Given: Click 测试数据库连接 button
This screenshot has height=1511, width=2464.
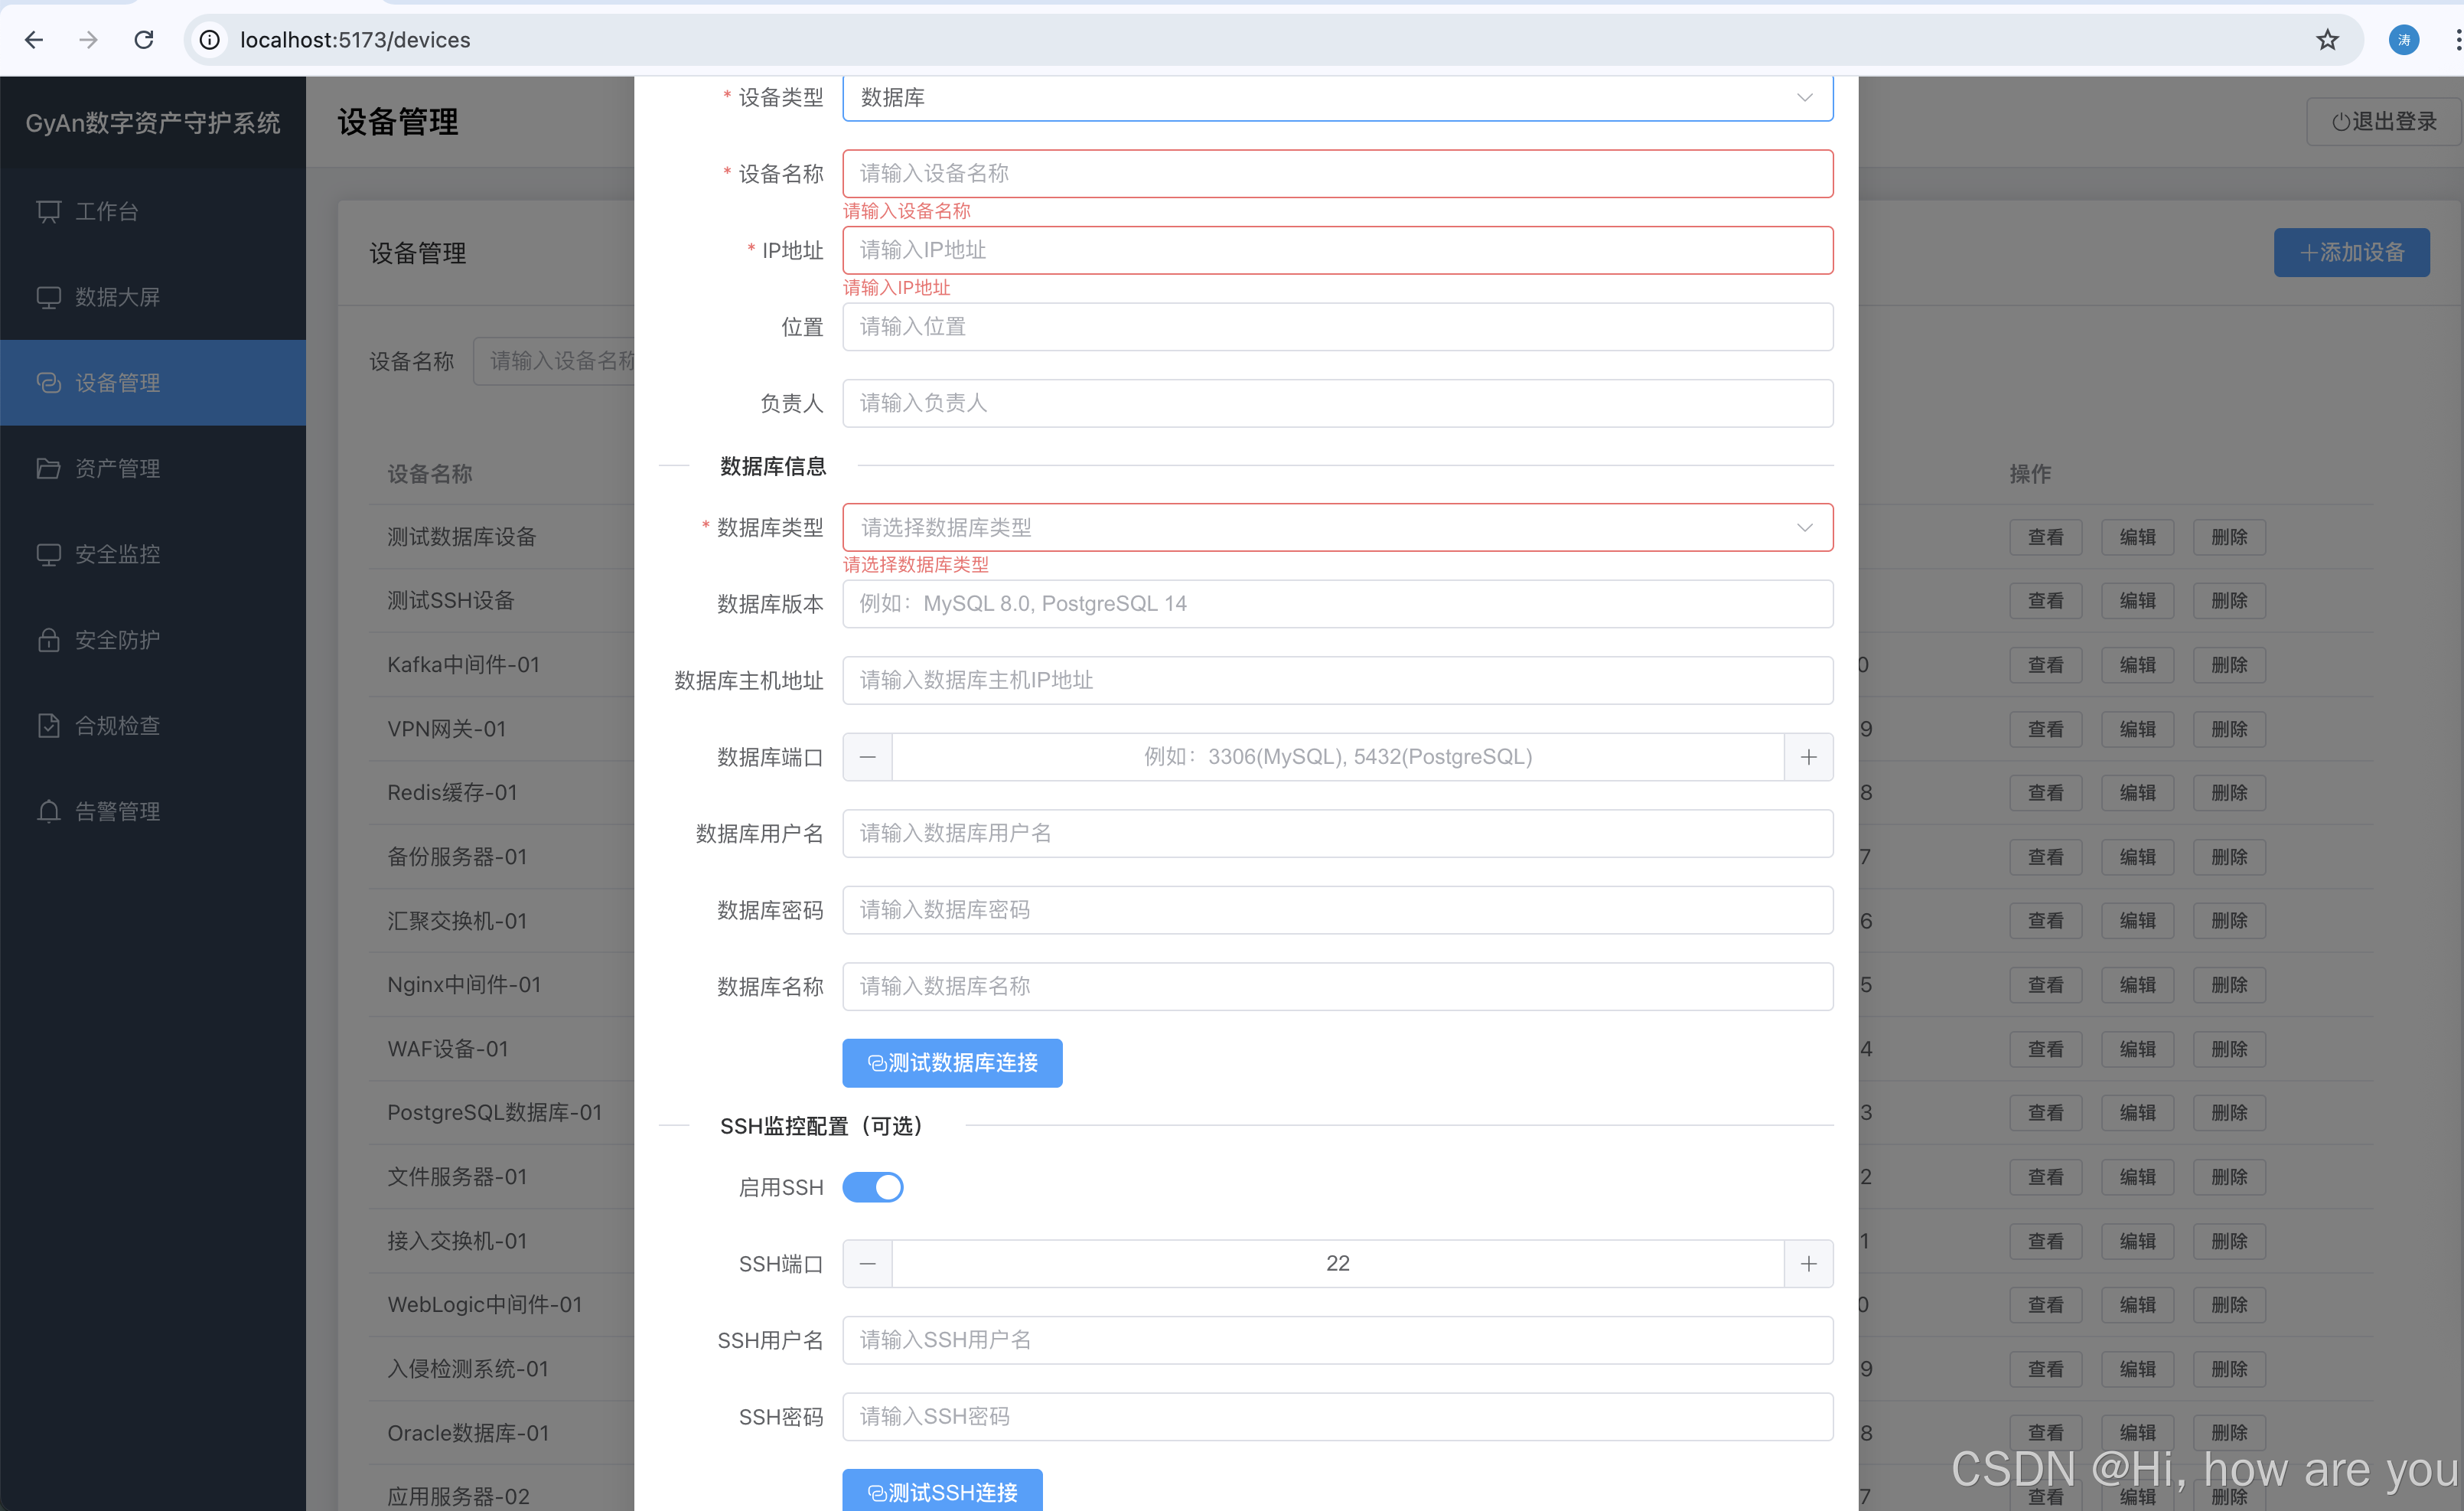Looking at the screenshot, I should (951, 1063).
